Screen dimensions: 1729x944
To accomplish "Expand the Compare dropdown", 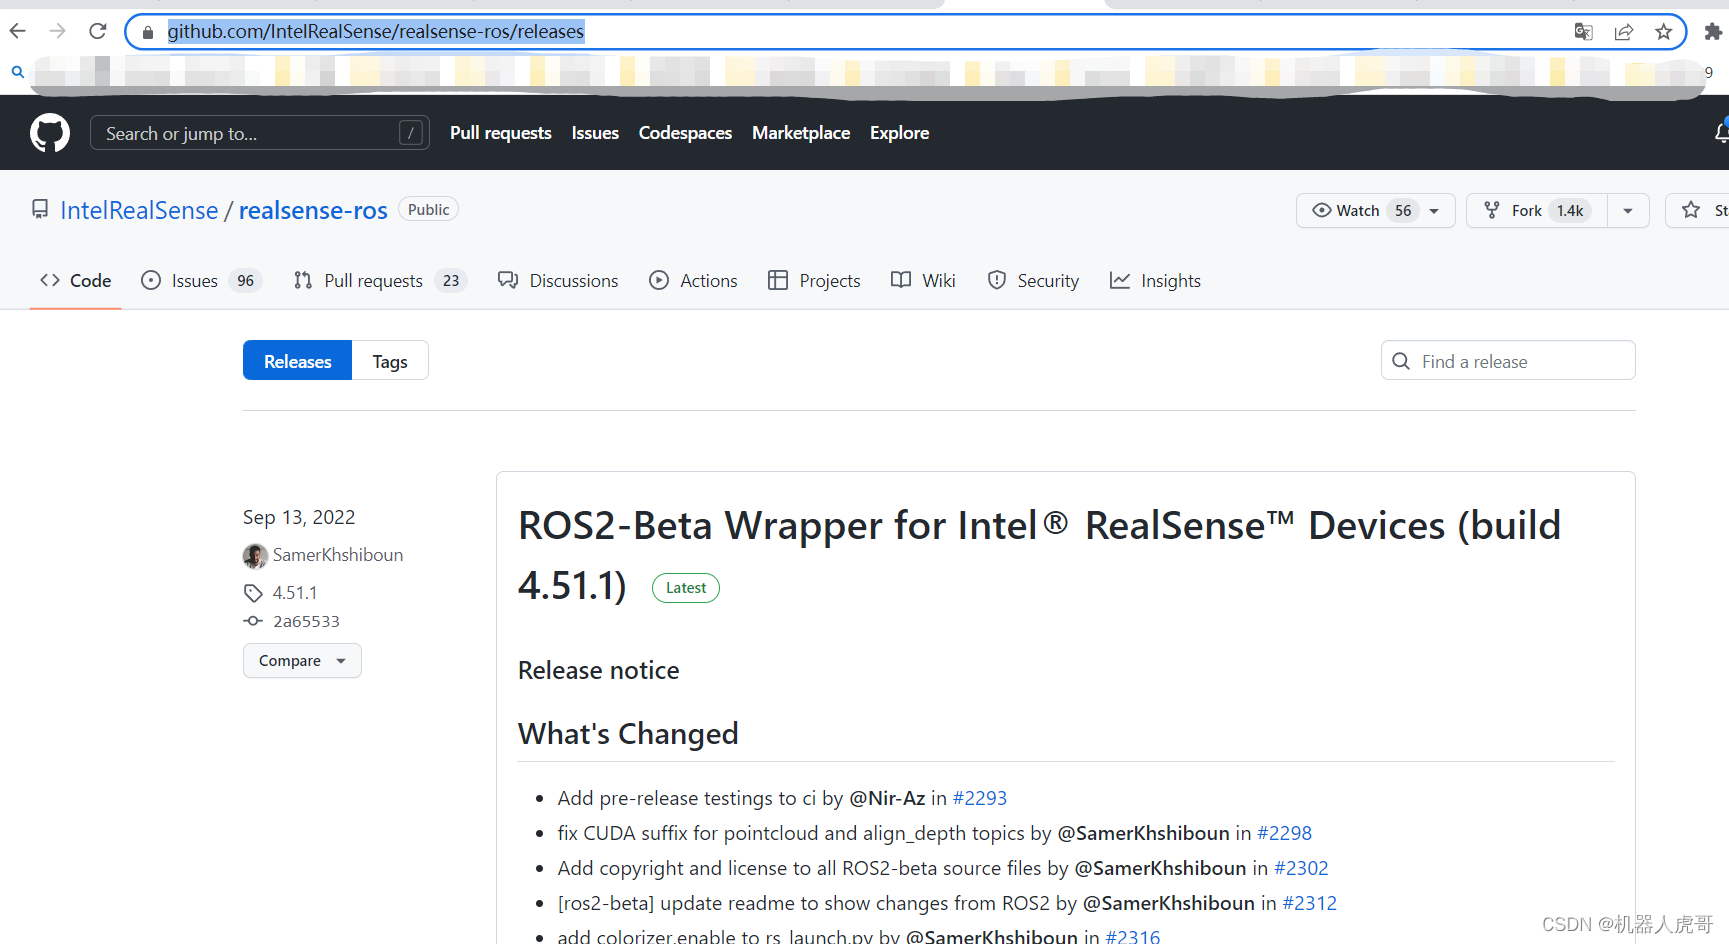I will [302, 661].
